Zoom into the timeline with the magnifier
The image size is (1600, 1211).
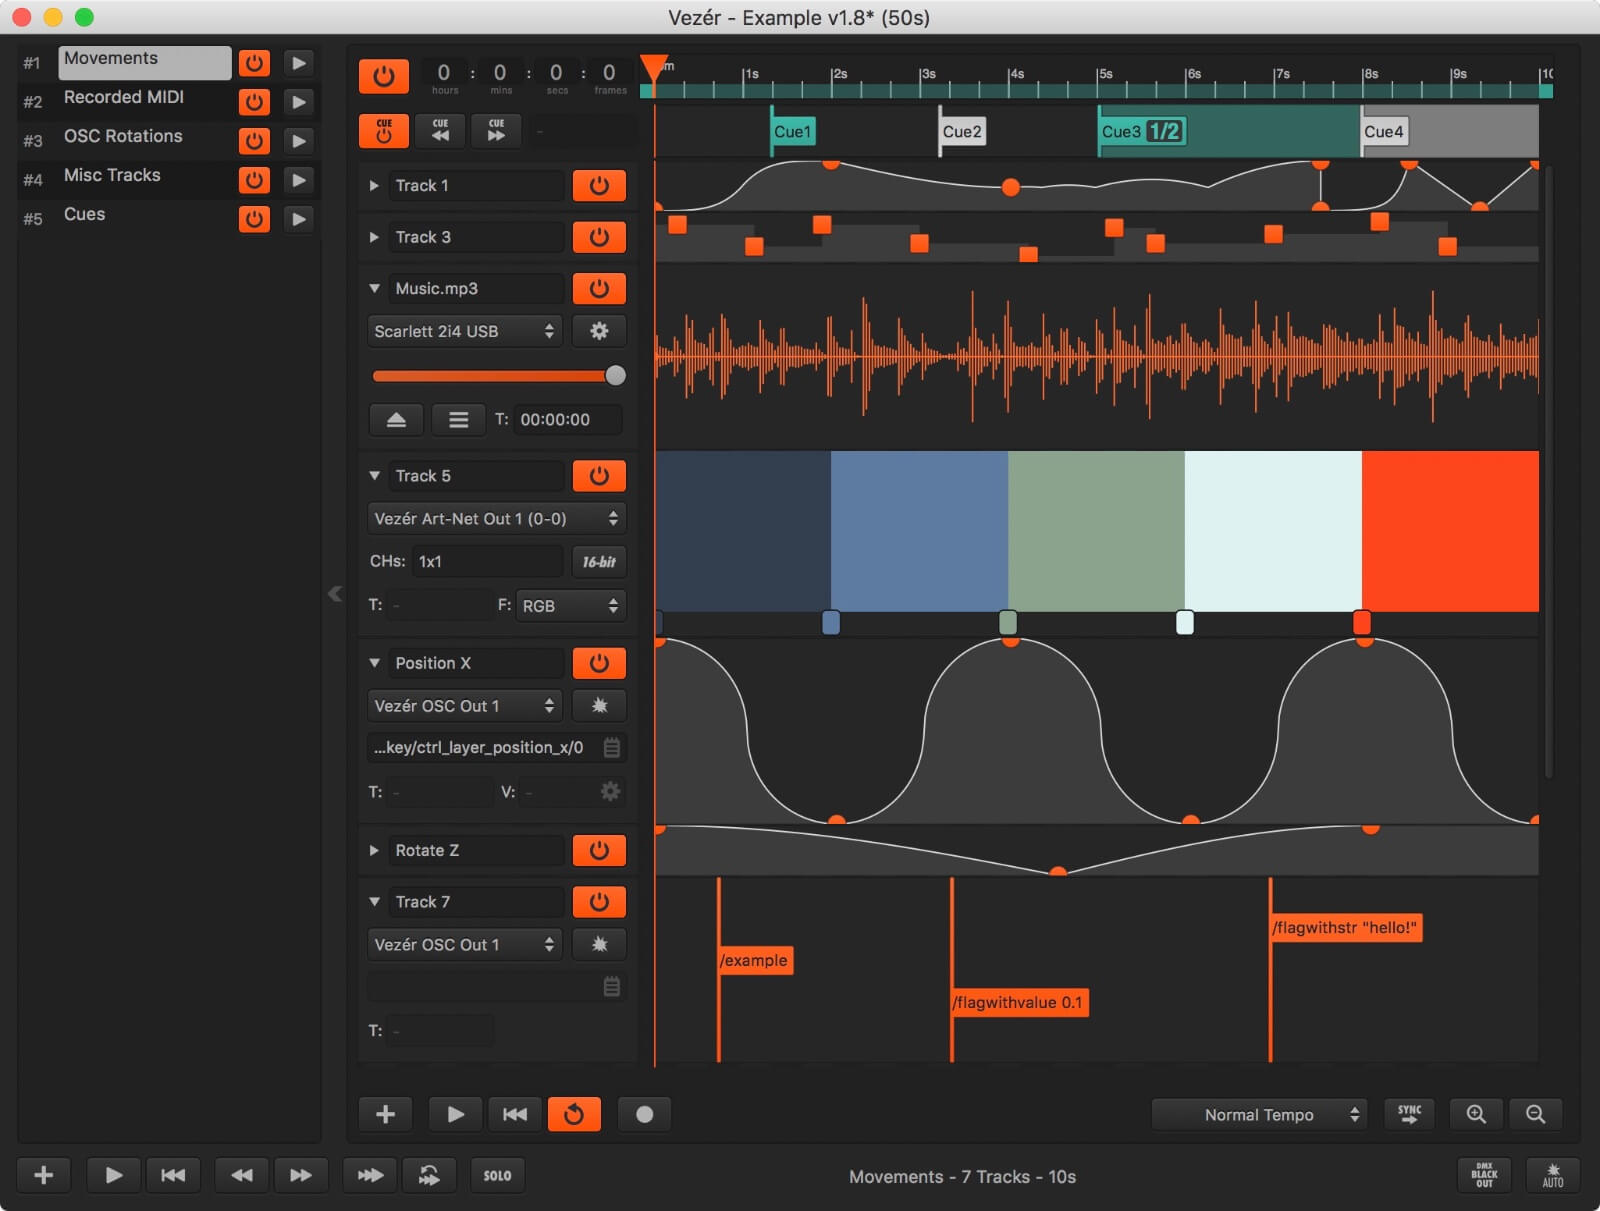[1477, 1114]
